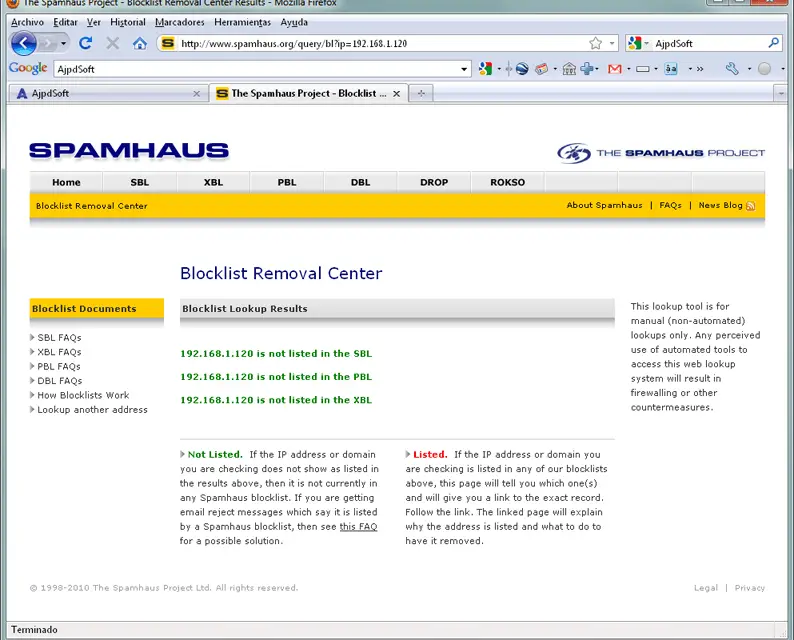Click the bank building icon in Google toolbar

point(569,68)
